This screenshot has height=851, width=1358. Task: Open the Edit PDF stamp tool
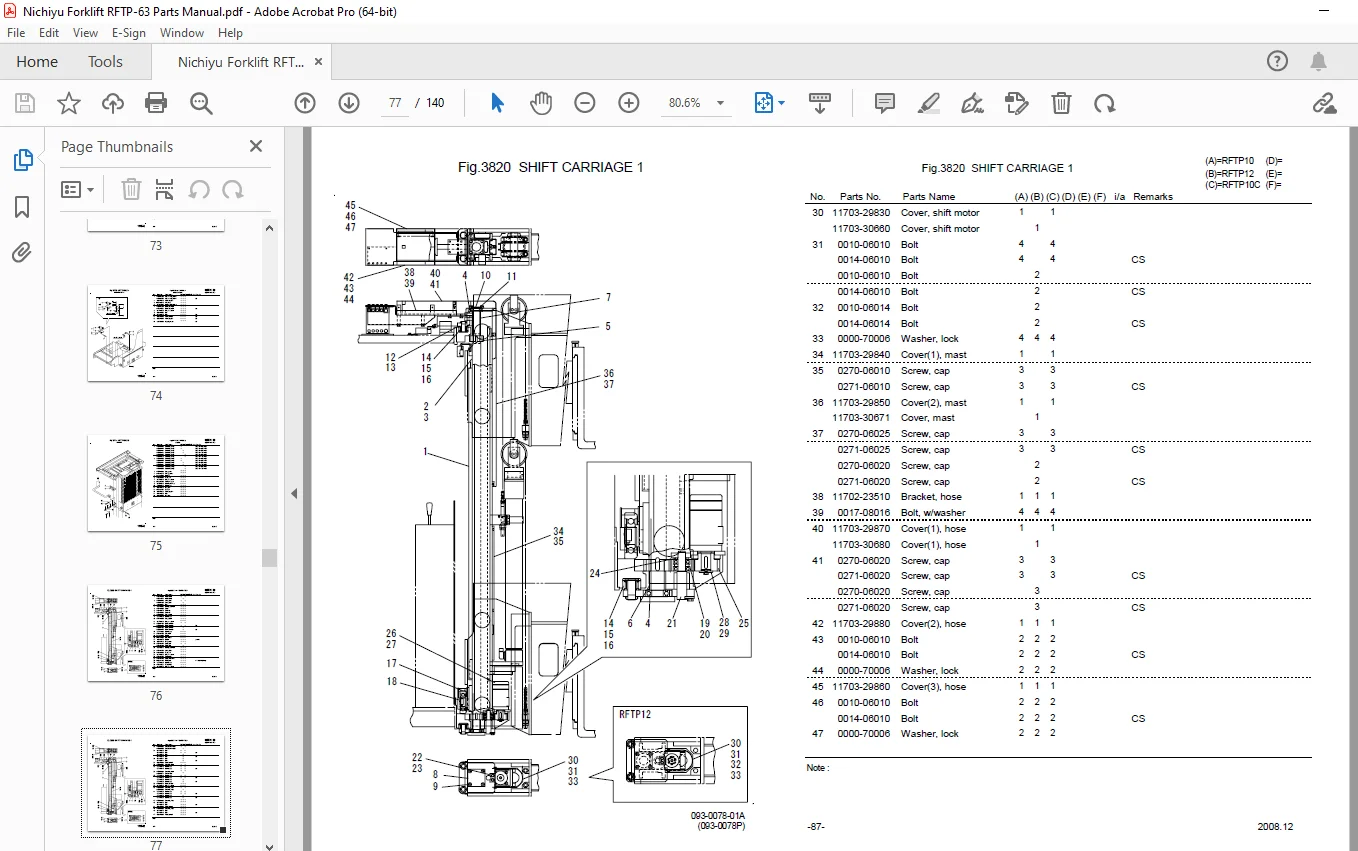1017,103
